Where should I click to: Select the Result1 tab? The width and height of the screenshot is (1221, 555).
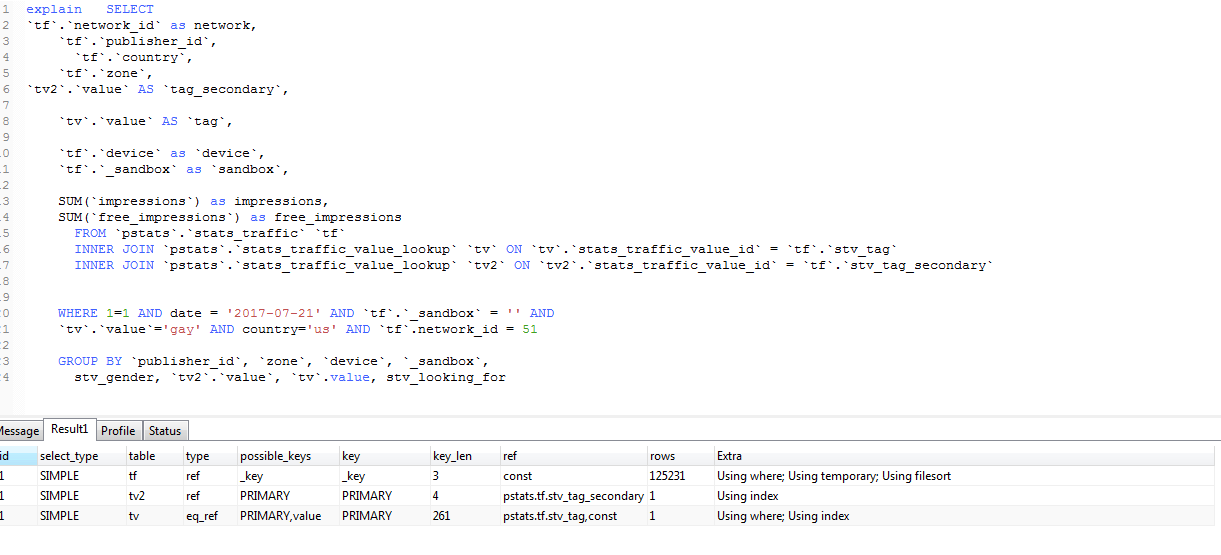[70, 430]
